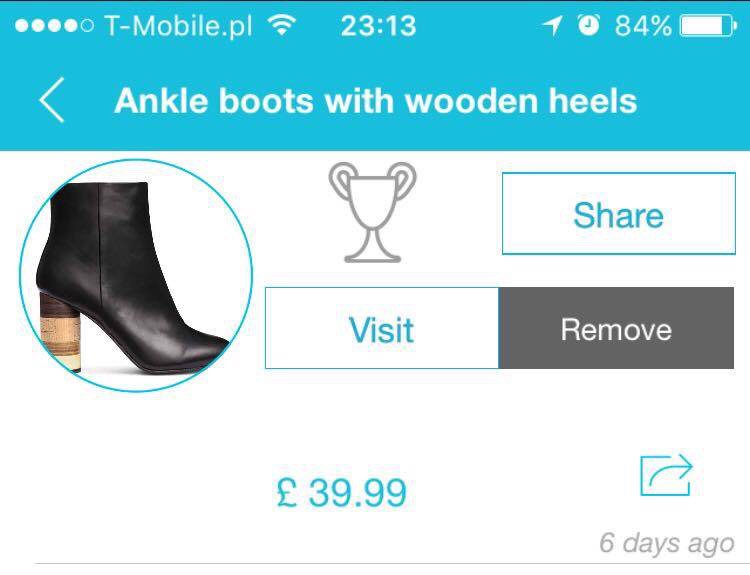Tap the Wi-Fi status icon
The image size is (750, 575).
[282, 24]
